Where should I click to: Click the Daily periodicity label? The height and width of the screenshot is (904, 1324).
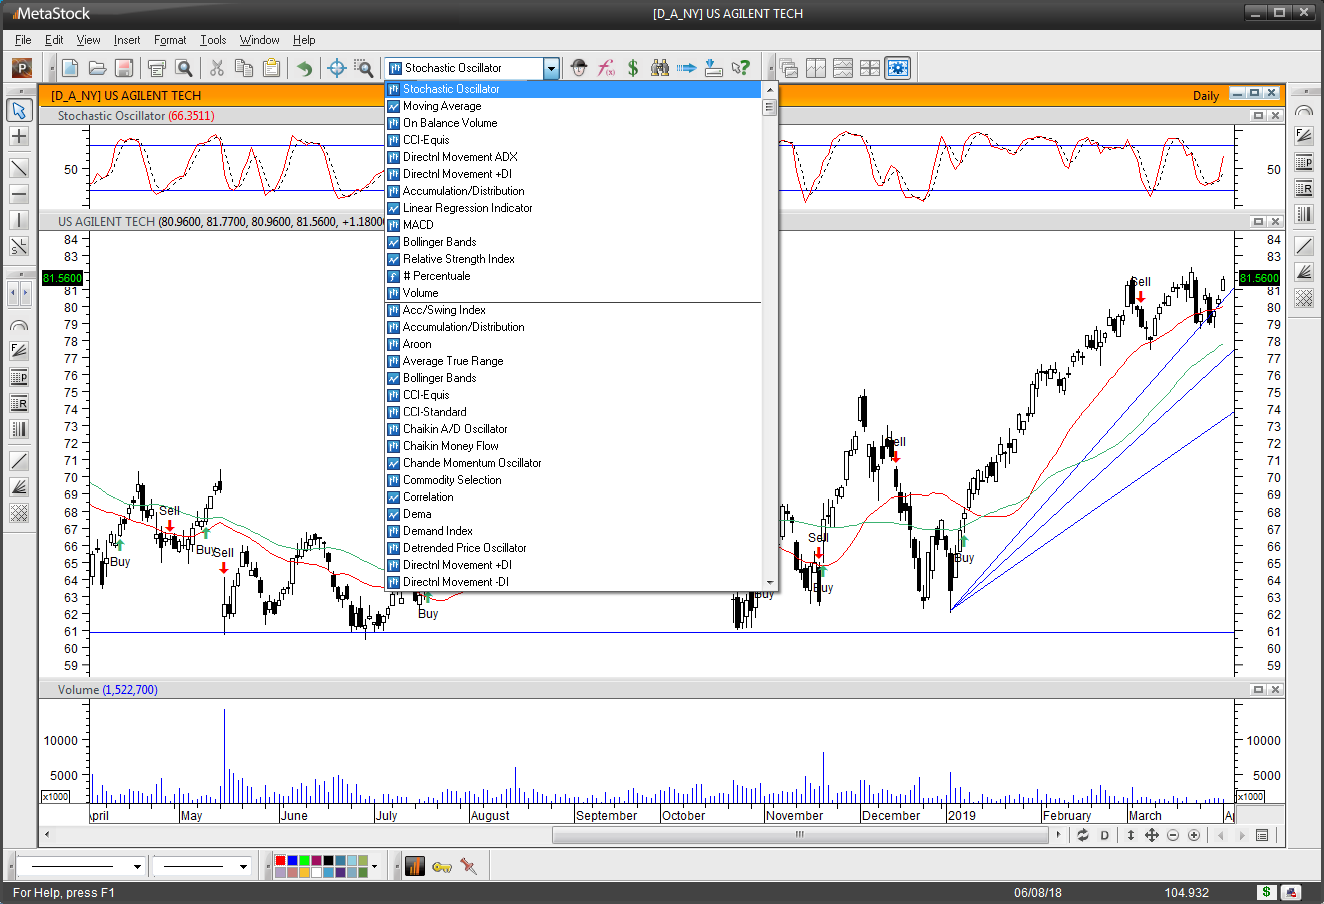point(1206,96)
